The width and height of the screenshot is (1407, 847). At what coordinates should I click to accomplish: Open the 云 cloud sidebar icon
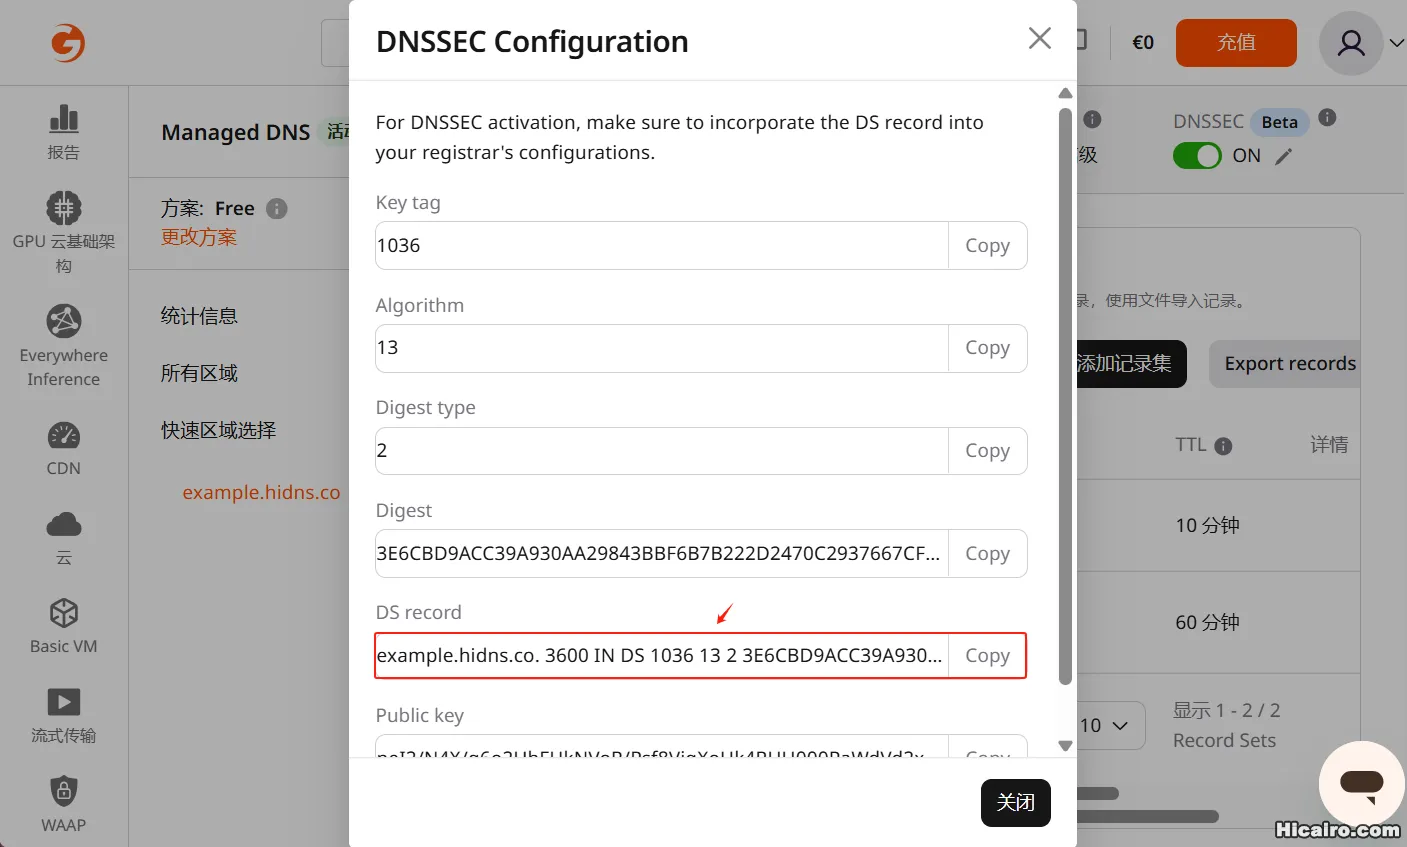(64, 524)
